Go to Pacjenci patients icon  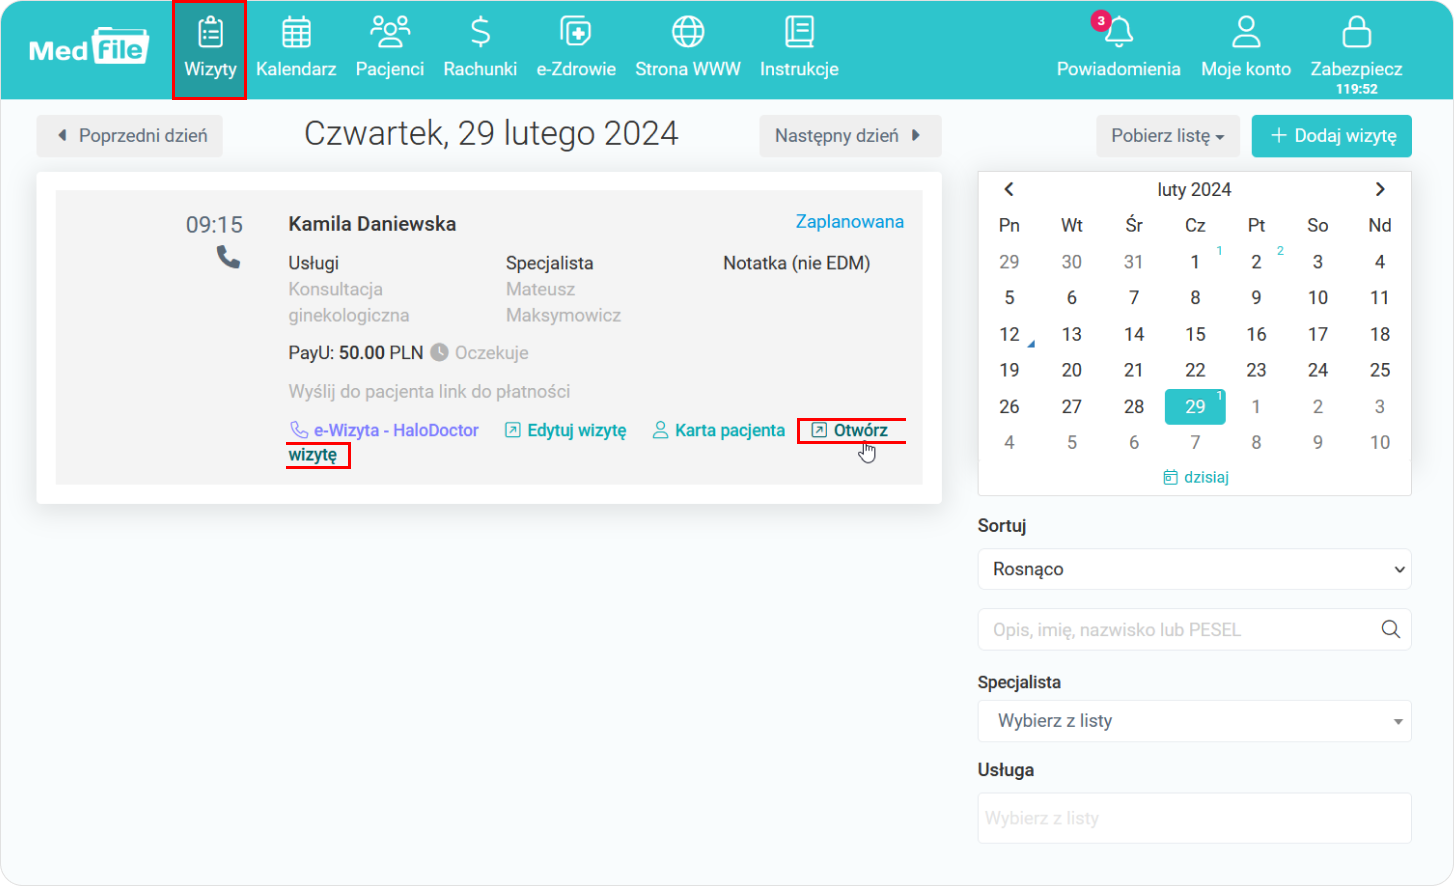click(390, 32)
